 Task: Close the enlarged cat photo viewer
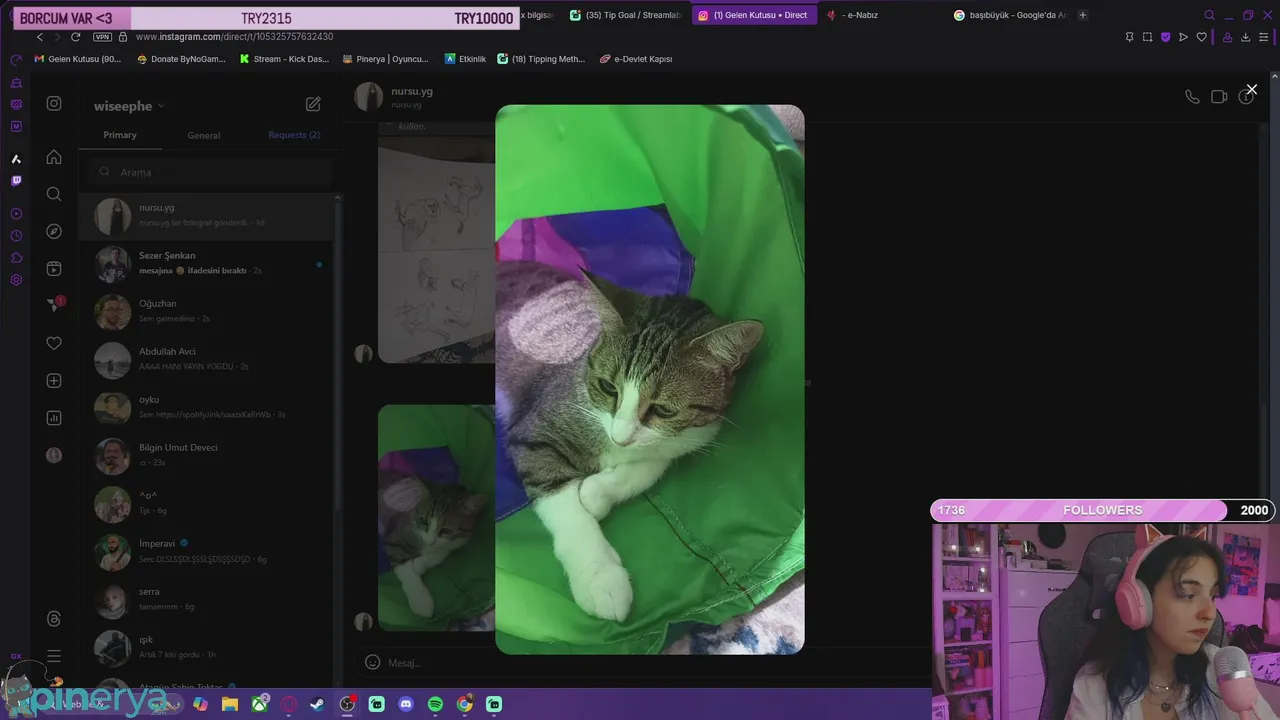point(1251,90)
